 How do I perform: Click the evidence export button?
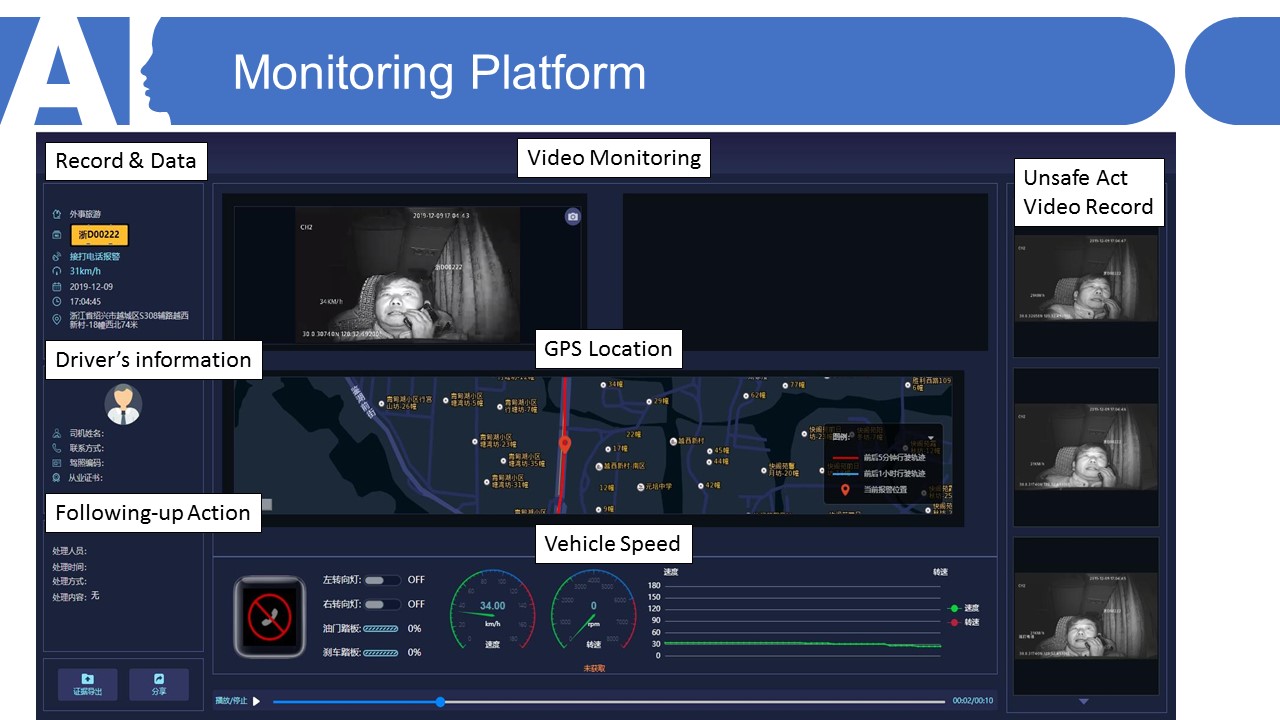point(87,685)
